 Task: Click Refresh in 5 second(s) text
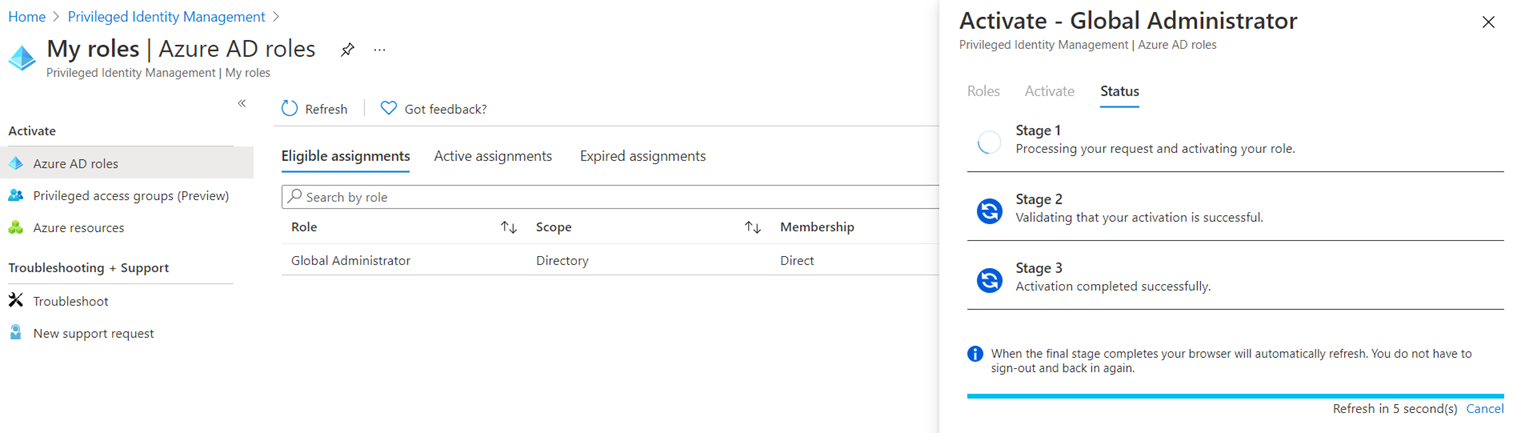coord(1395,409)
